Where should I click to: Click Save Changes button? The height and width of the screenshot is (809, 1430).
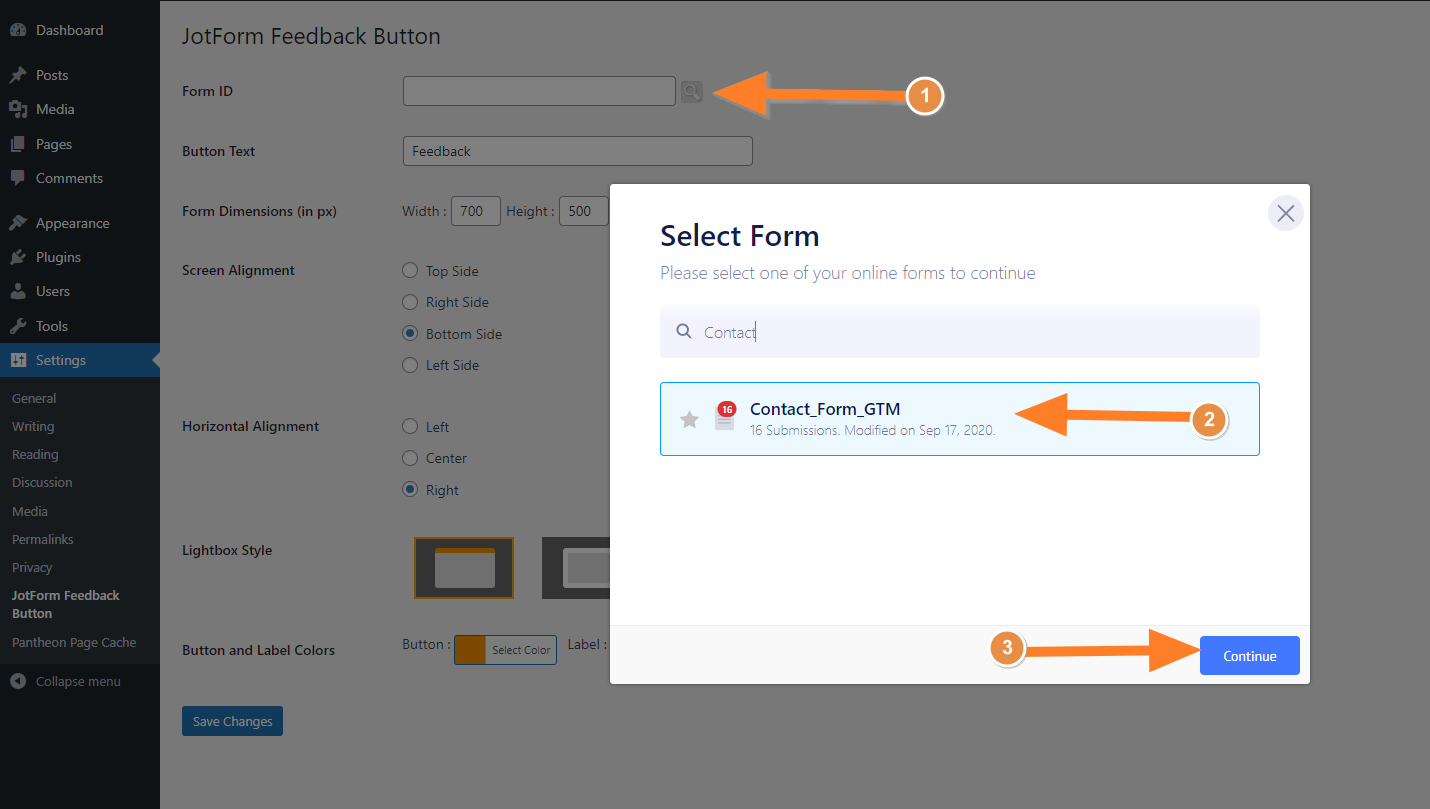click(x=232, y=721)
